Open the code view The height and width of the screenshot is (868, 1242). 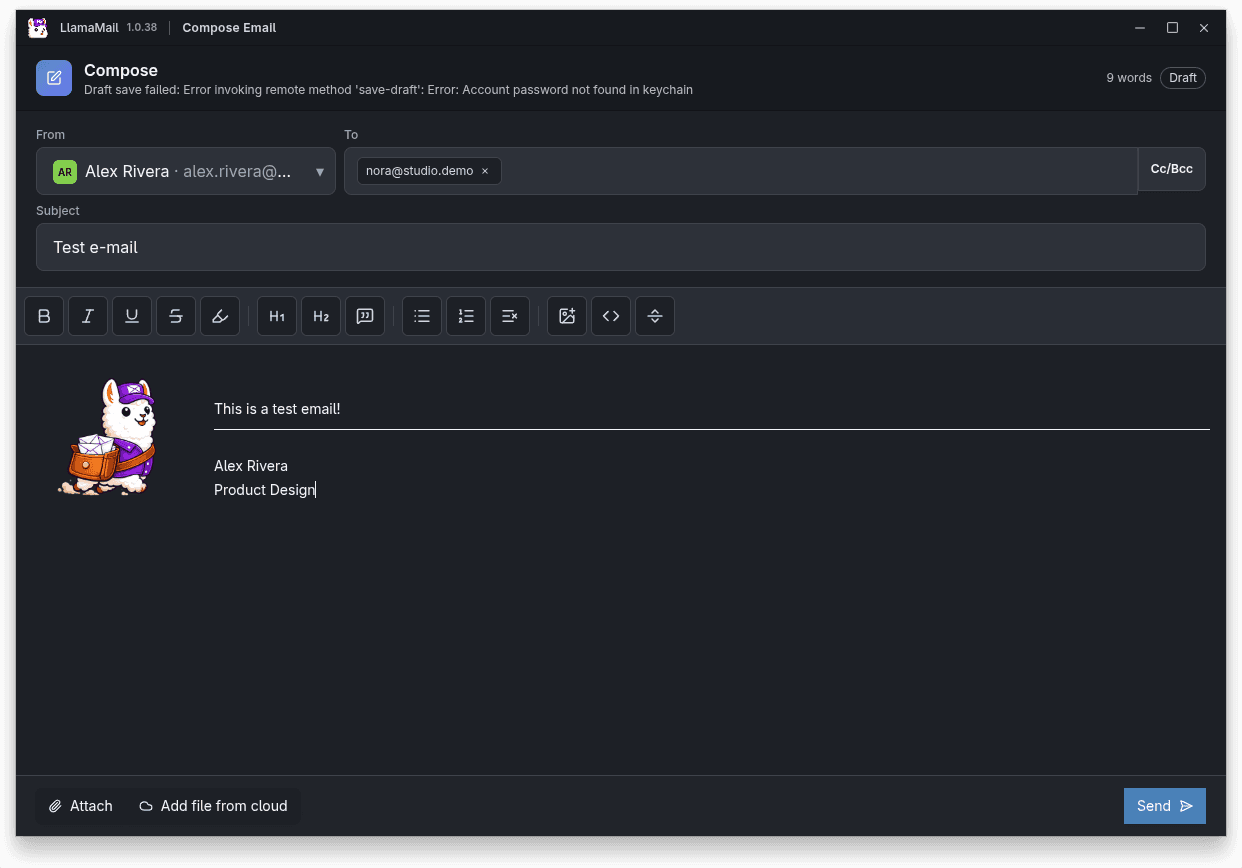611,316
